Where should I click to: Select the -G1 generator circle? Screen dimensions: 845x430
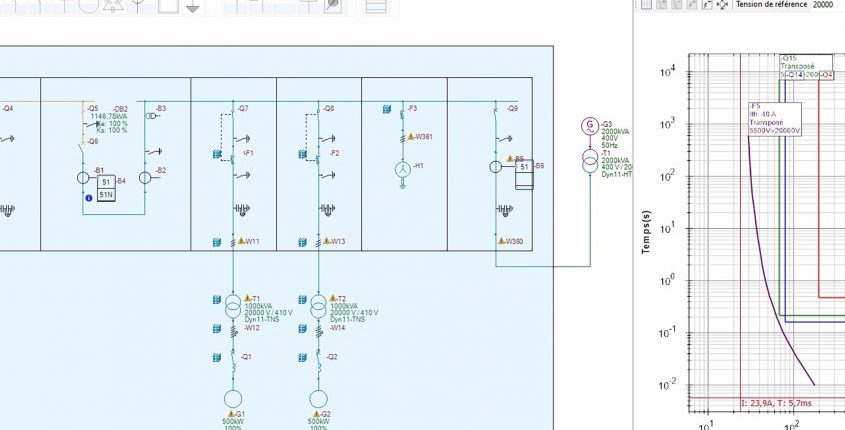(x=233, y=399)
